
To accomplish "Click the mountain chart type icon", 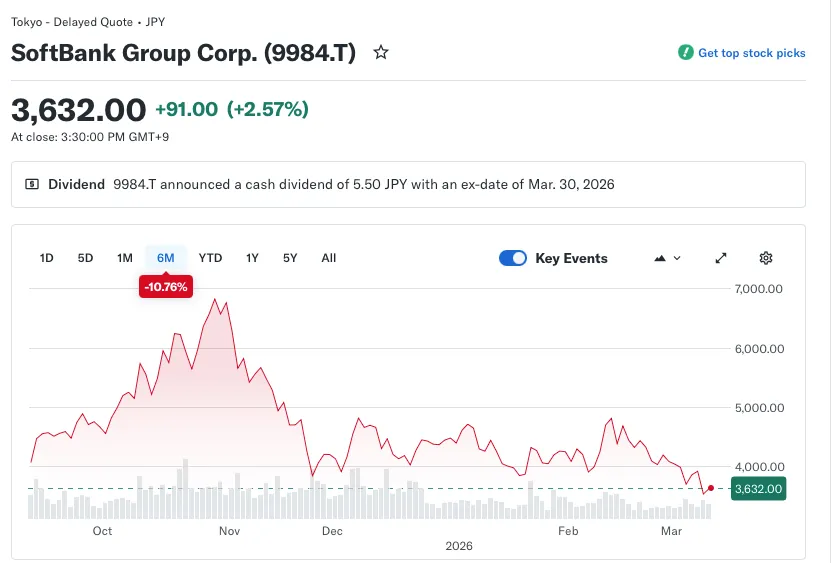I will 660,258.
